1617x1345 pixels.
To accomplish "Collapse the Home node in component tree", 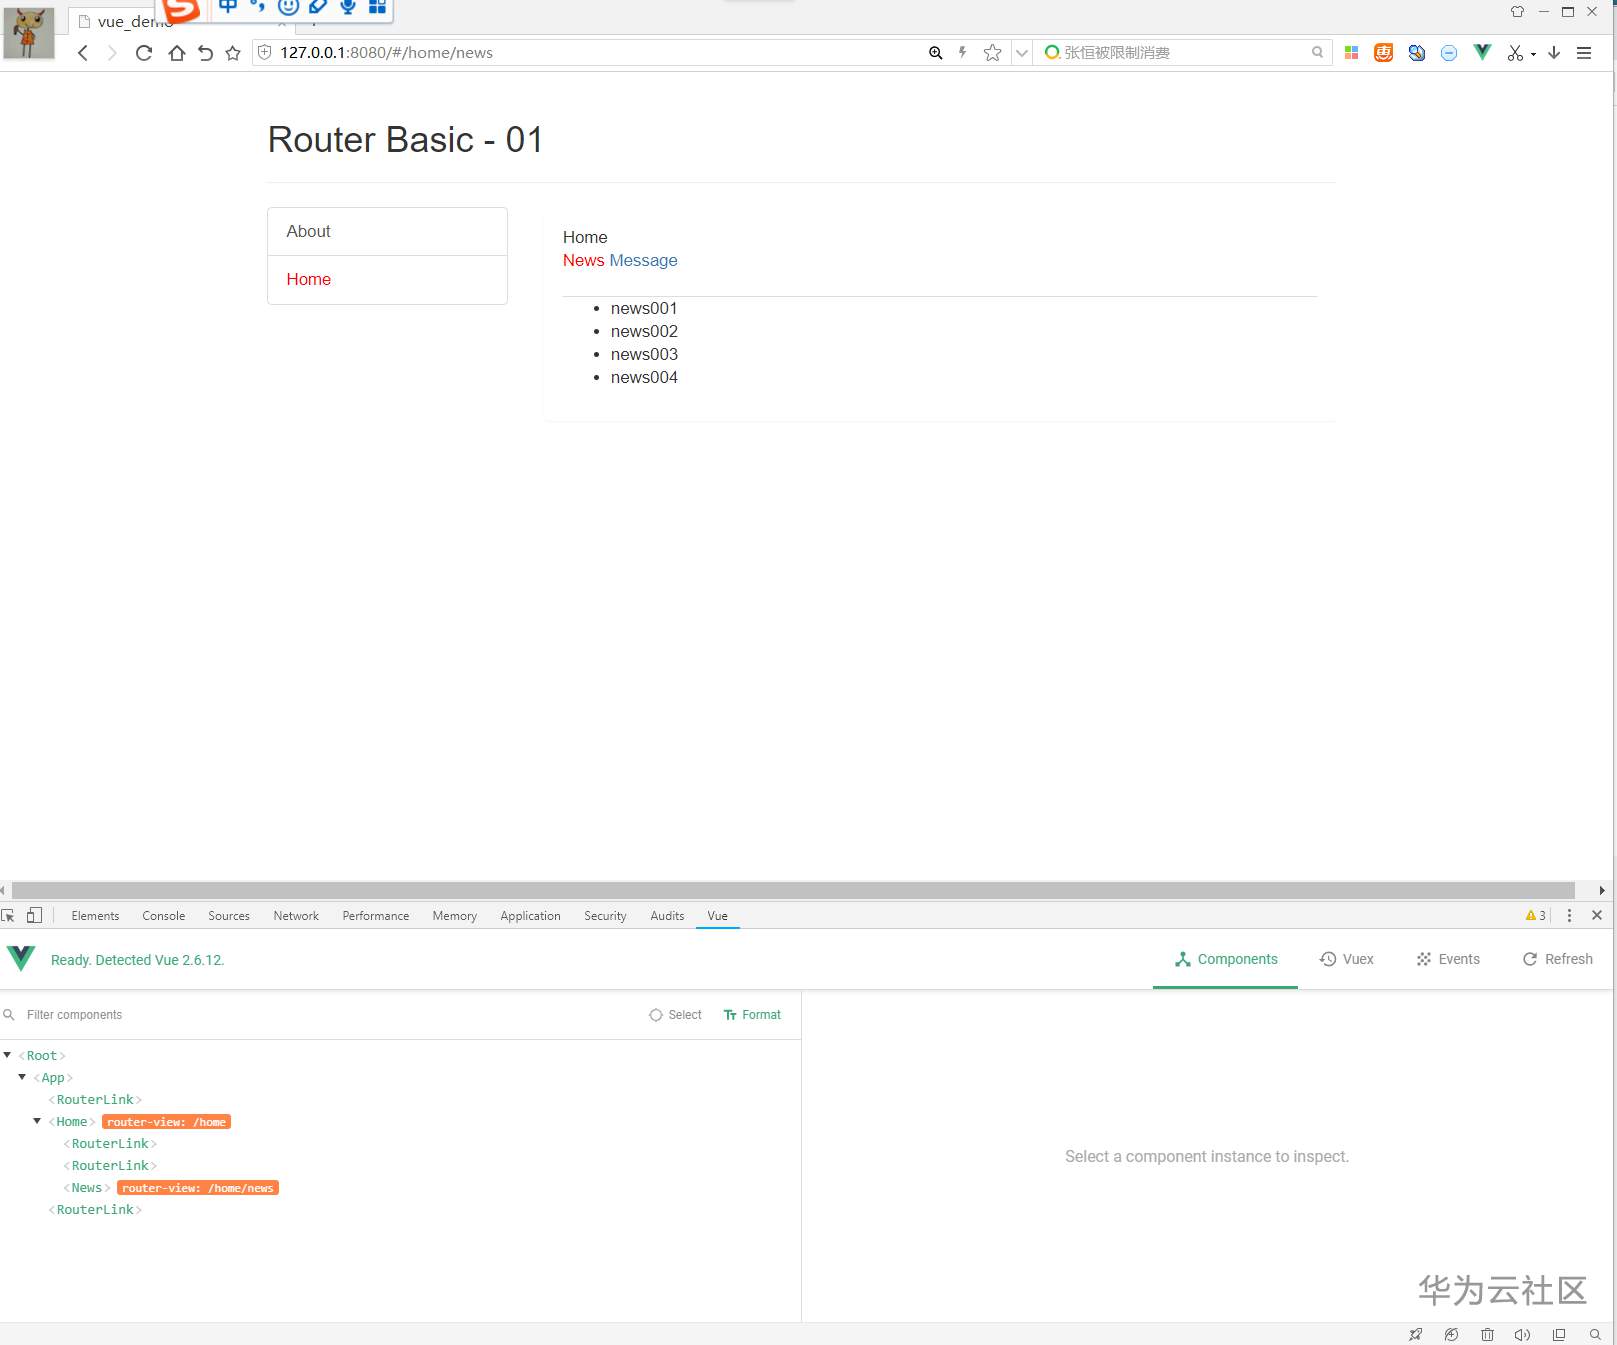I will pyautogui.click(x=37, y=1121).
